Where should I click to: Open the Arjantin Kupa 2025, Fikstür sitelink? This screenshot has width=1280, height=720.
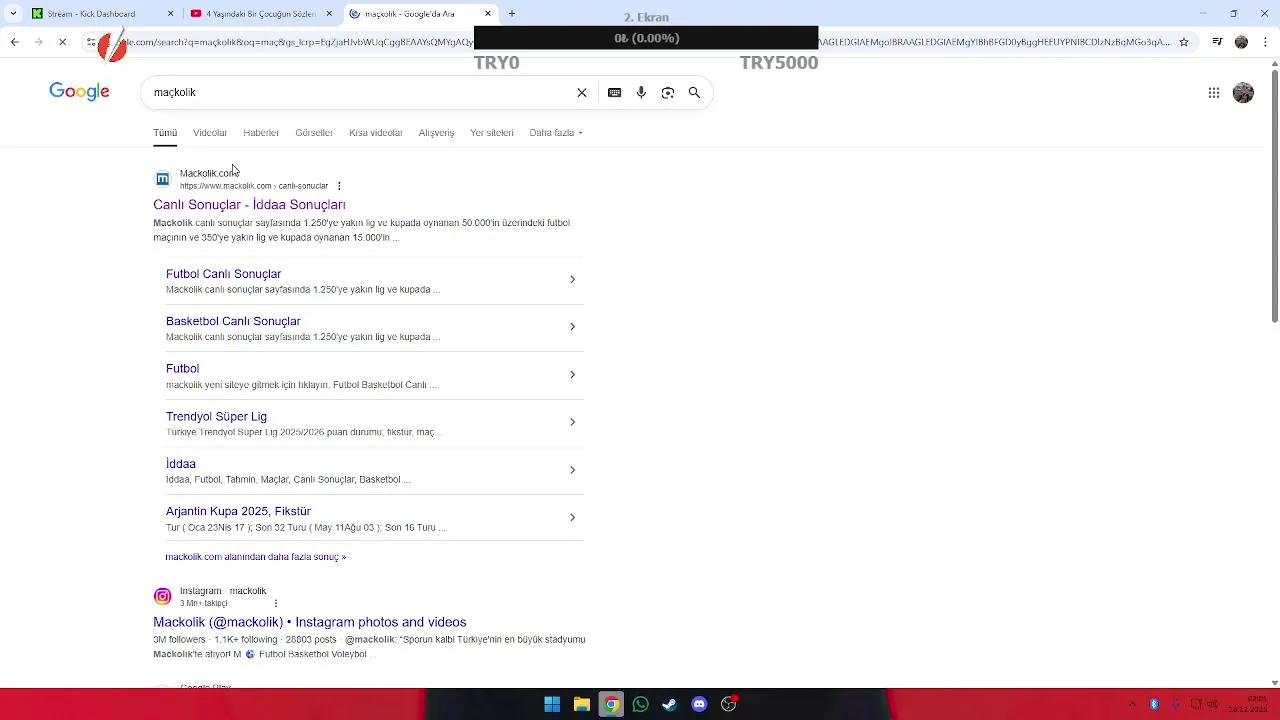[238, 511]
